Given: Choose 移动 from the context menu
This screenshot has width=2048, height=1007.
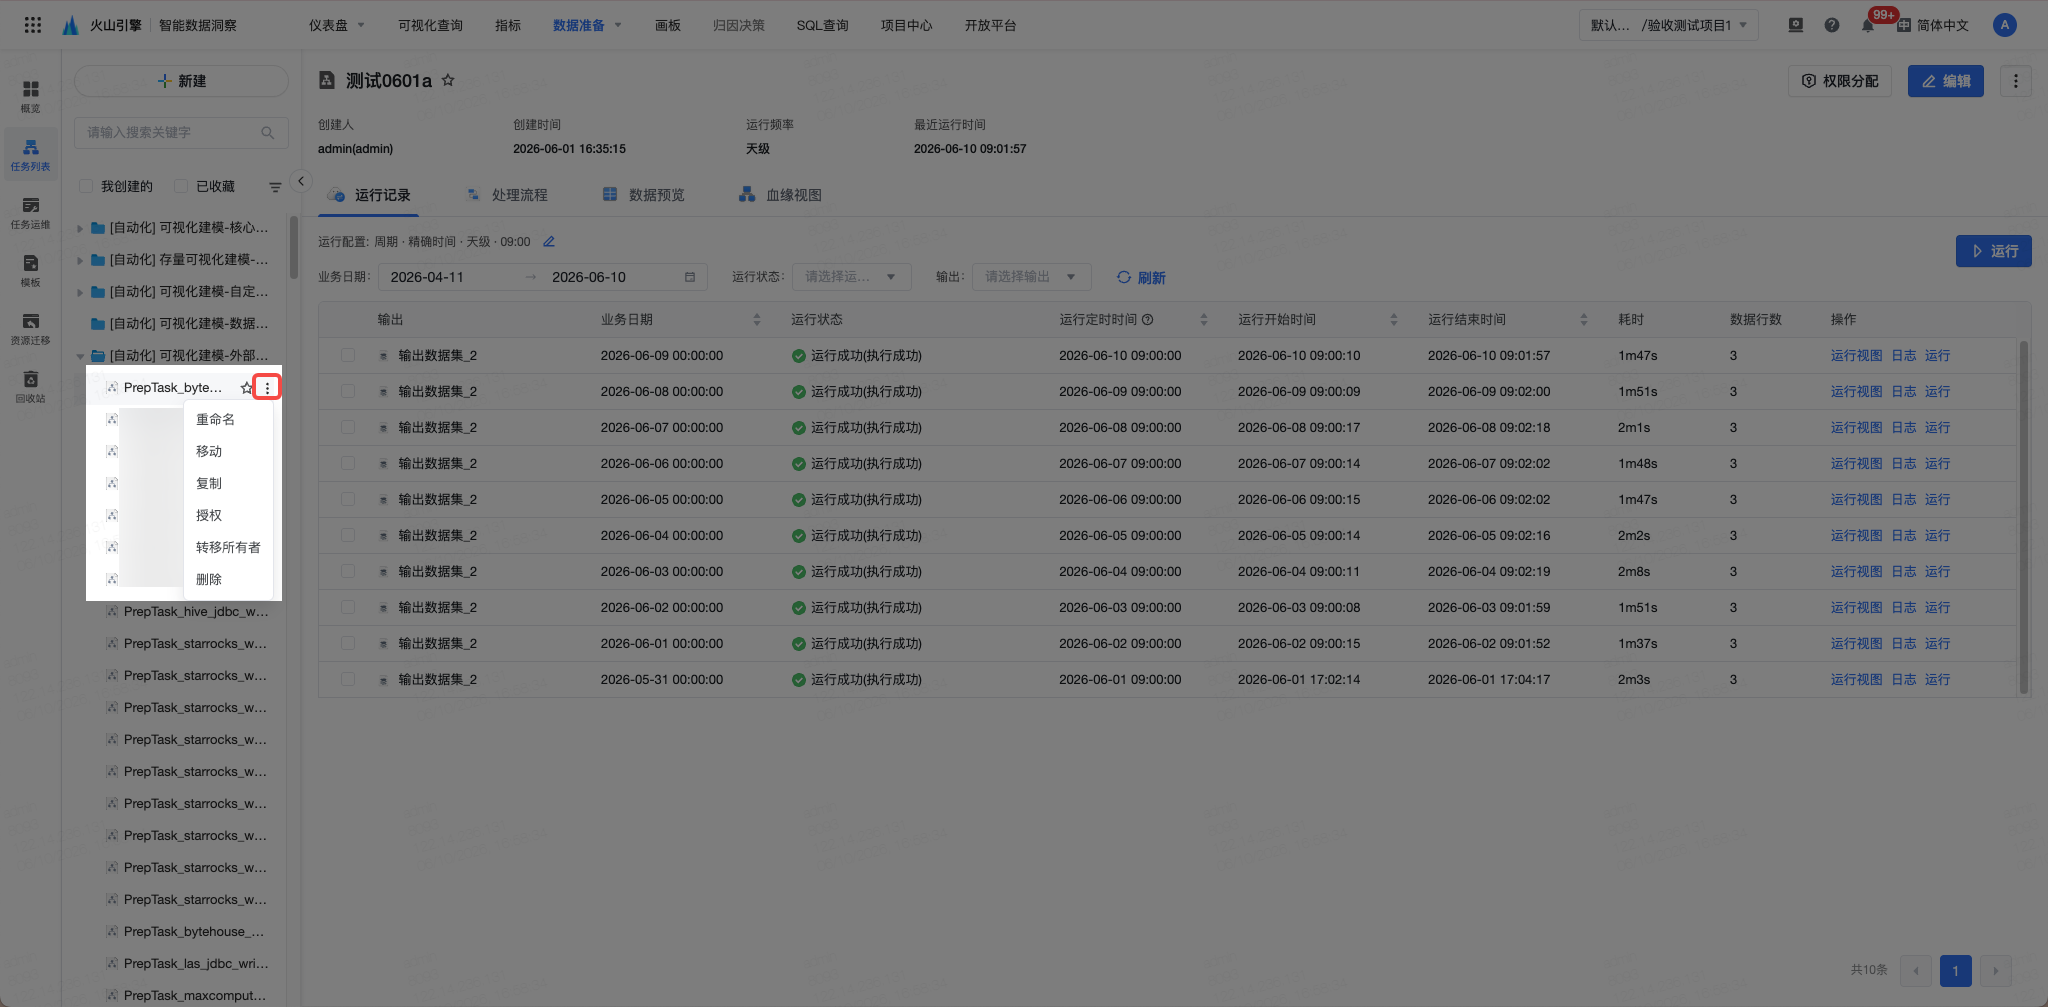Looking at the screenshot, I should [x=228, y=452].
